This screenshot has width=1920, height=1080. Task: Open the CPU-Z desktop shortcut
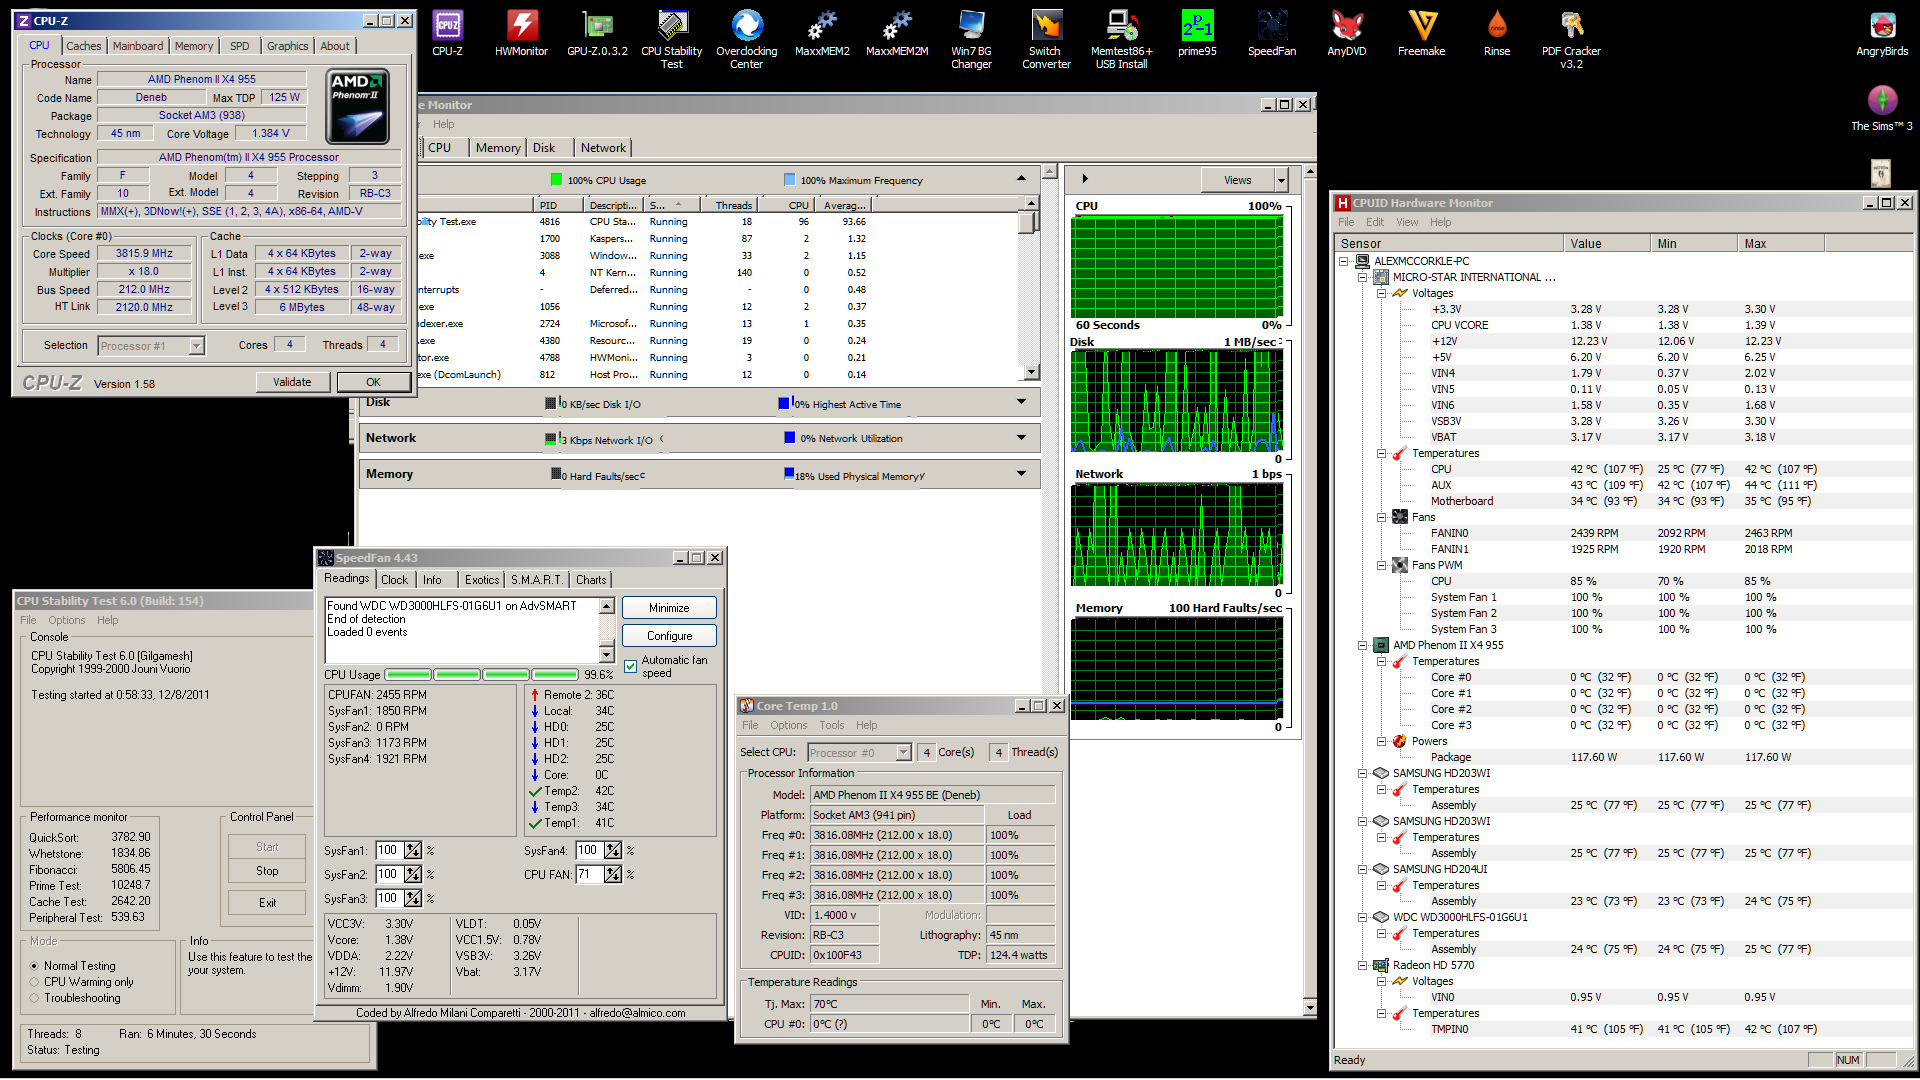(447, 33)
